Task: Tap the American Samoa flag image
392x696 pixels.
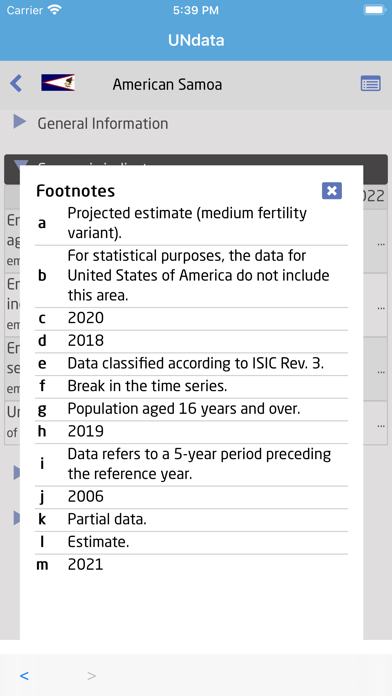Action: [x=58, y=83]
